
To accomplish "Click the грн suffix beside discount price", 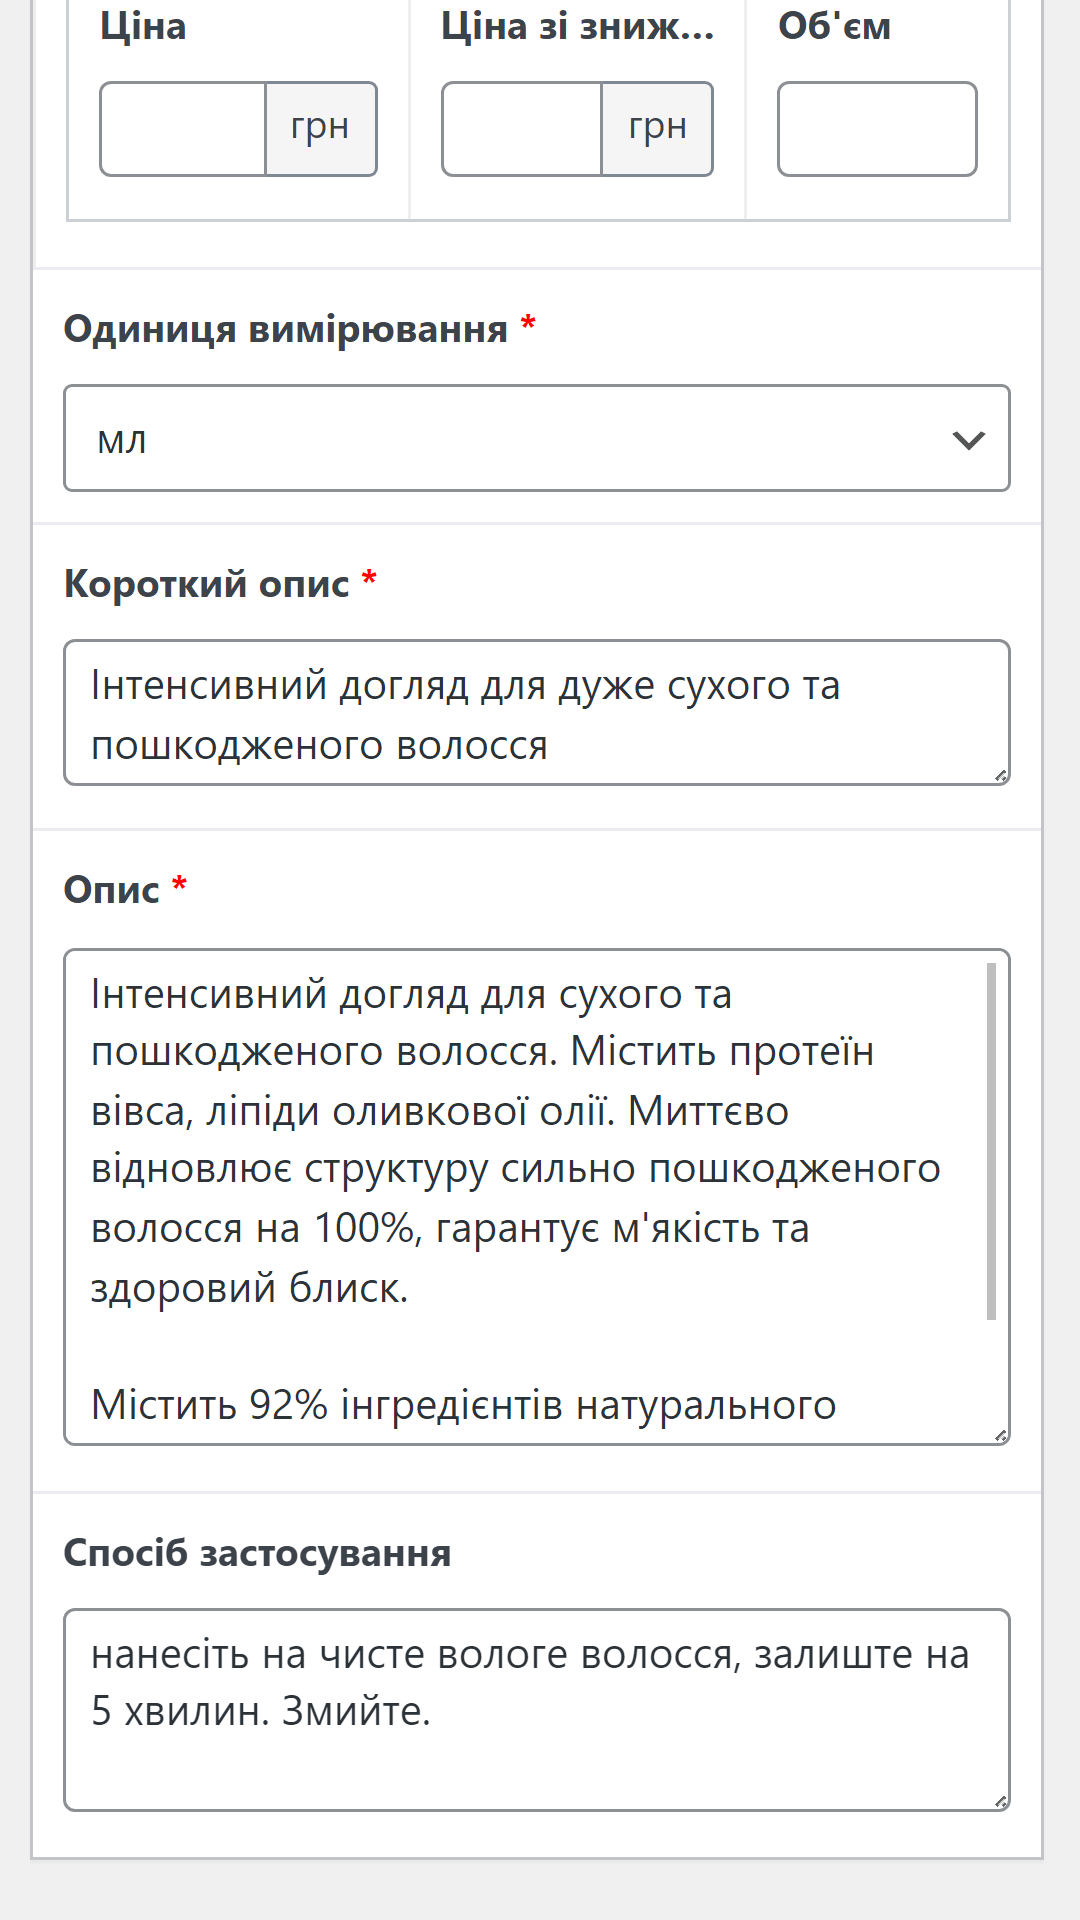I will click(657, 129).
